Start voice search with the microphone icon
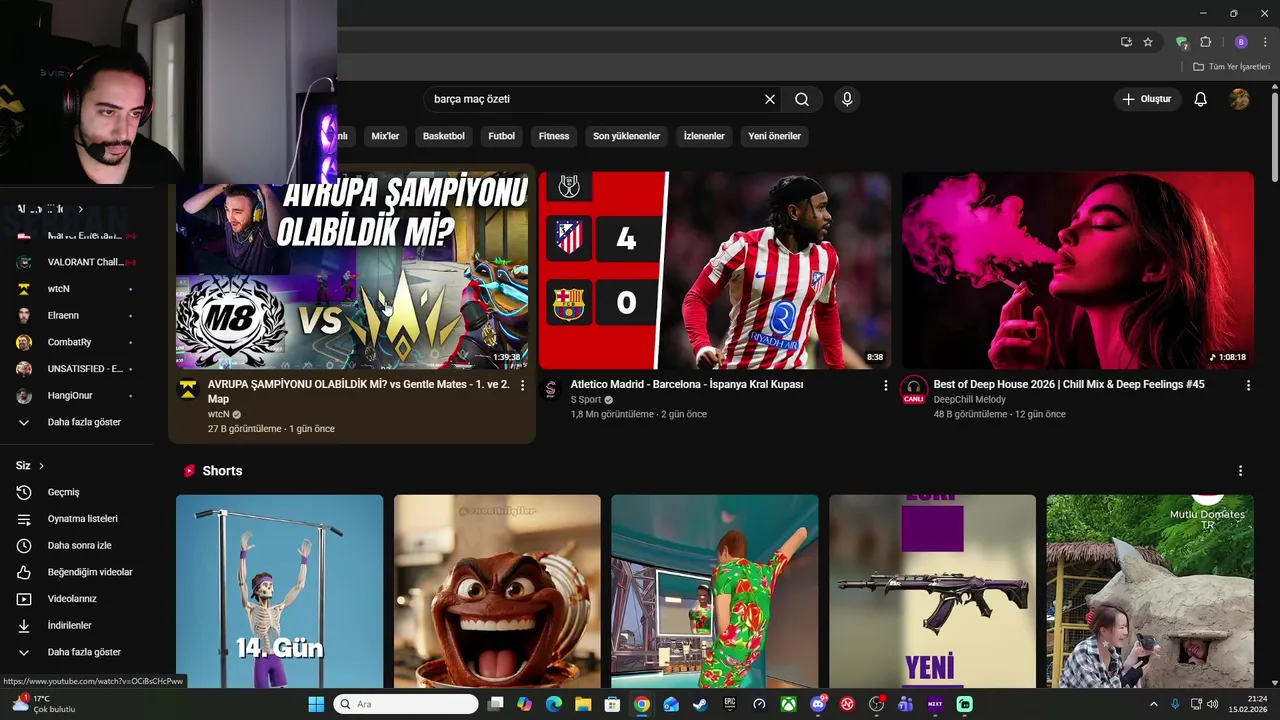This screenshot has width=1280, height=720. [847, 99]
